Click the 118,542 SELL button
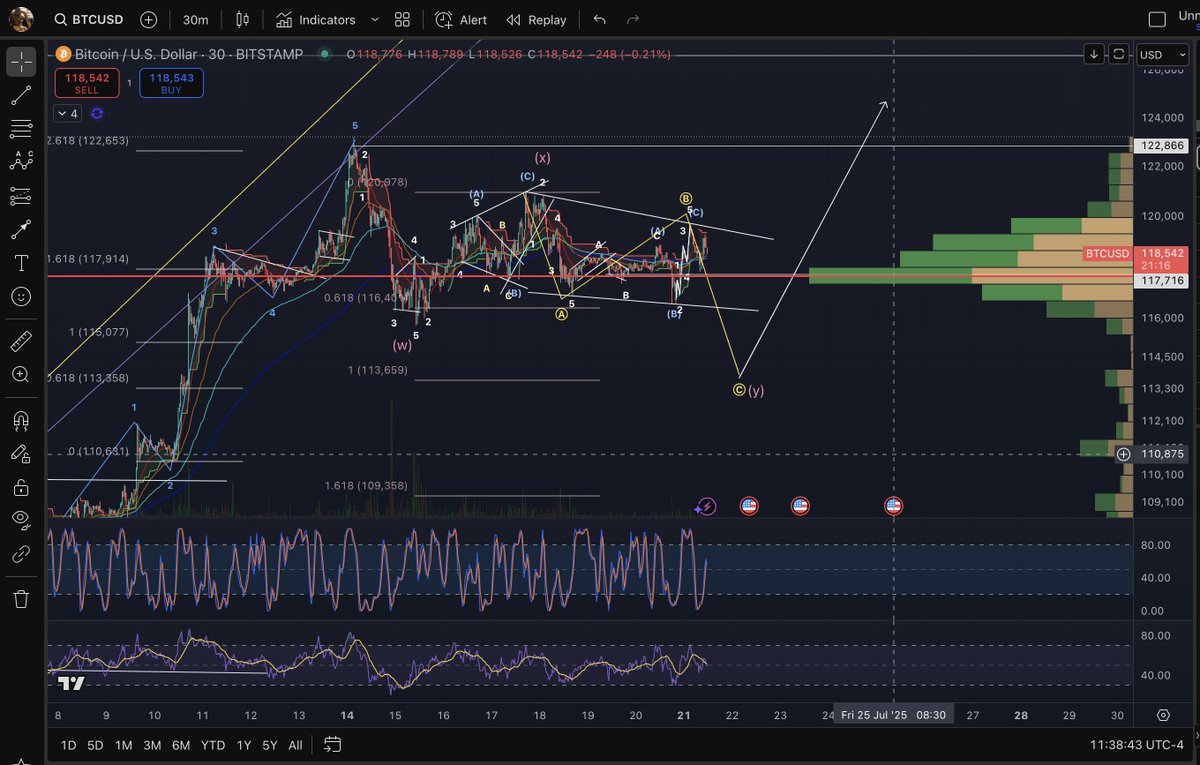Screen dimensions: 1200x765 (x=87, y=83)
